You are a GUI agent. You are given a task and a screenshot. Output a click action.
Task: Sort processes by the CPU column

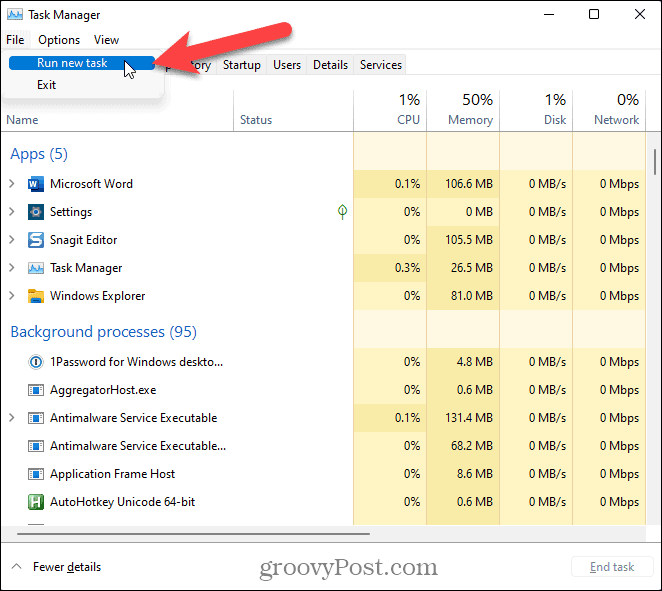(390, 111)
